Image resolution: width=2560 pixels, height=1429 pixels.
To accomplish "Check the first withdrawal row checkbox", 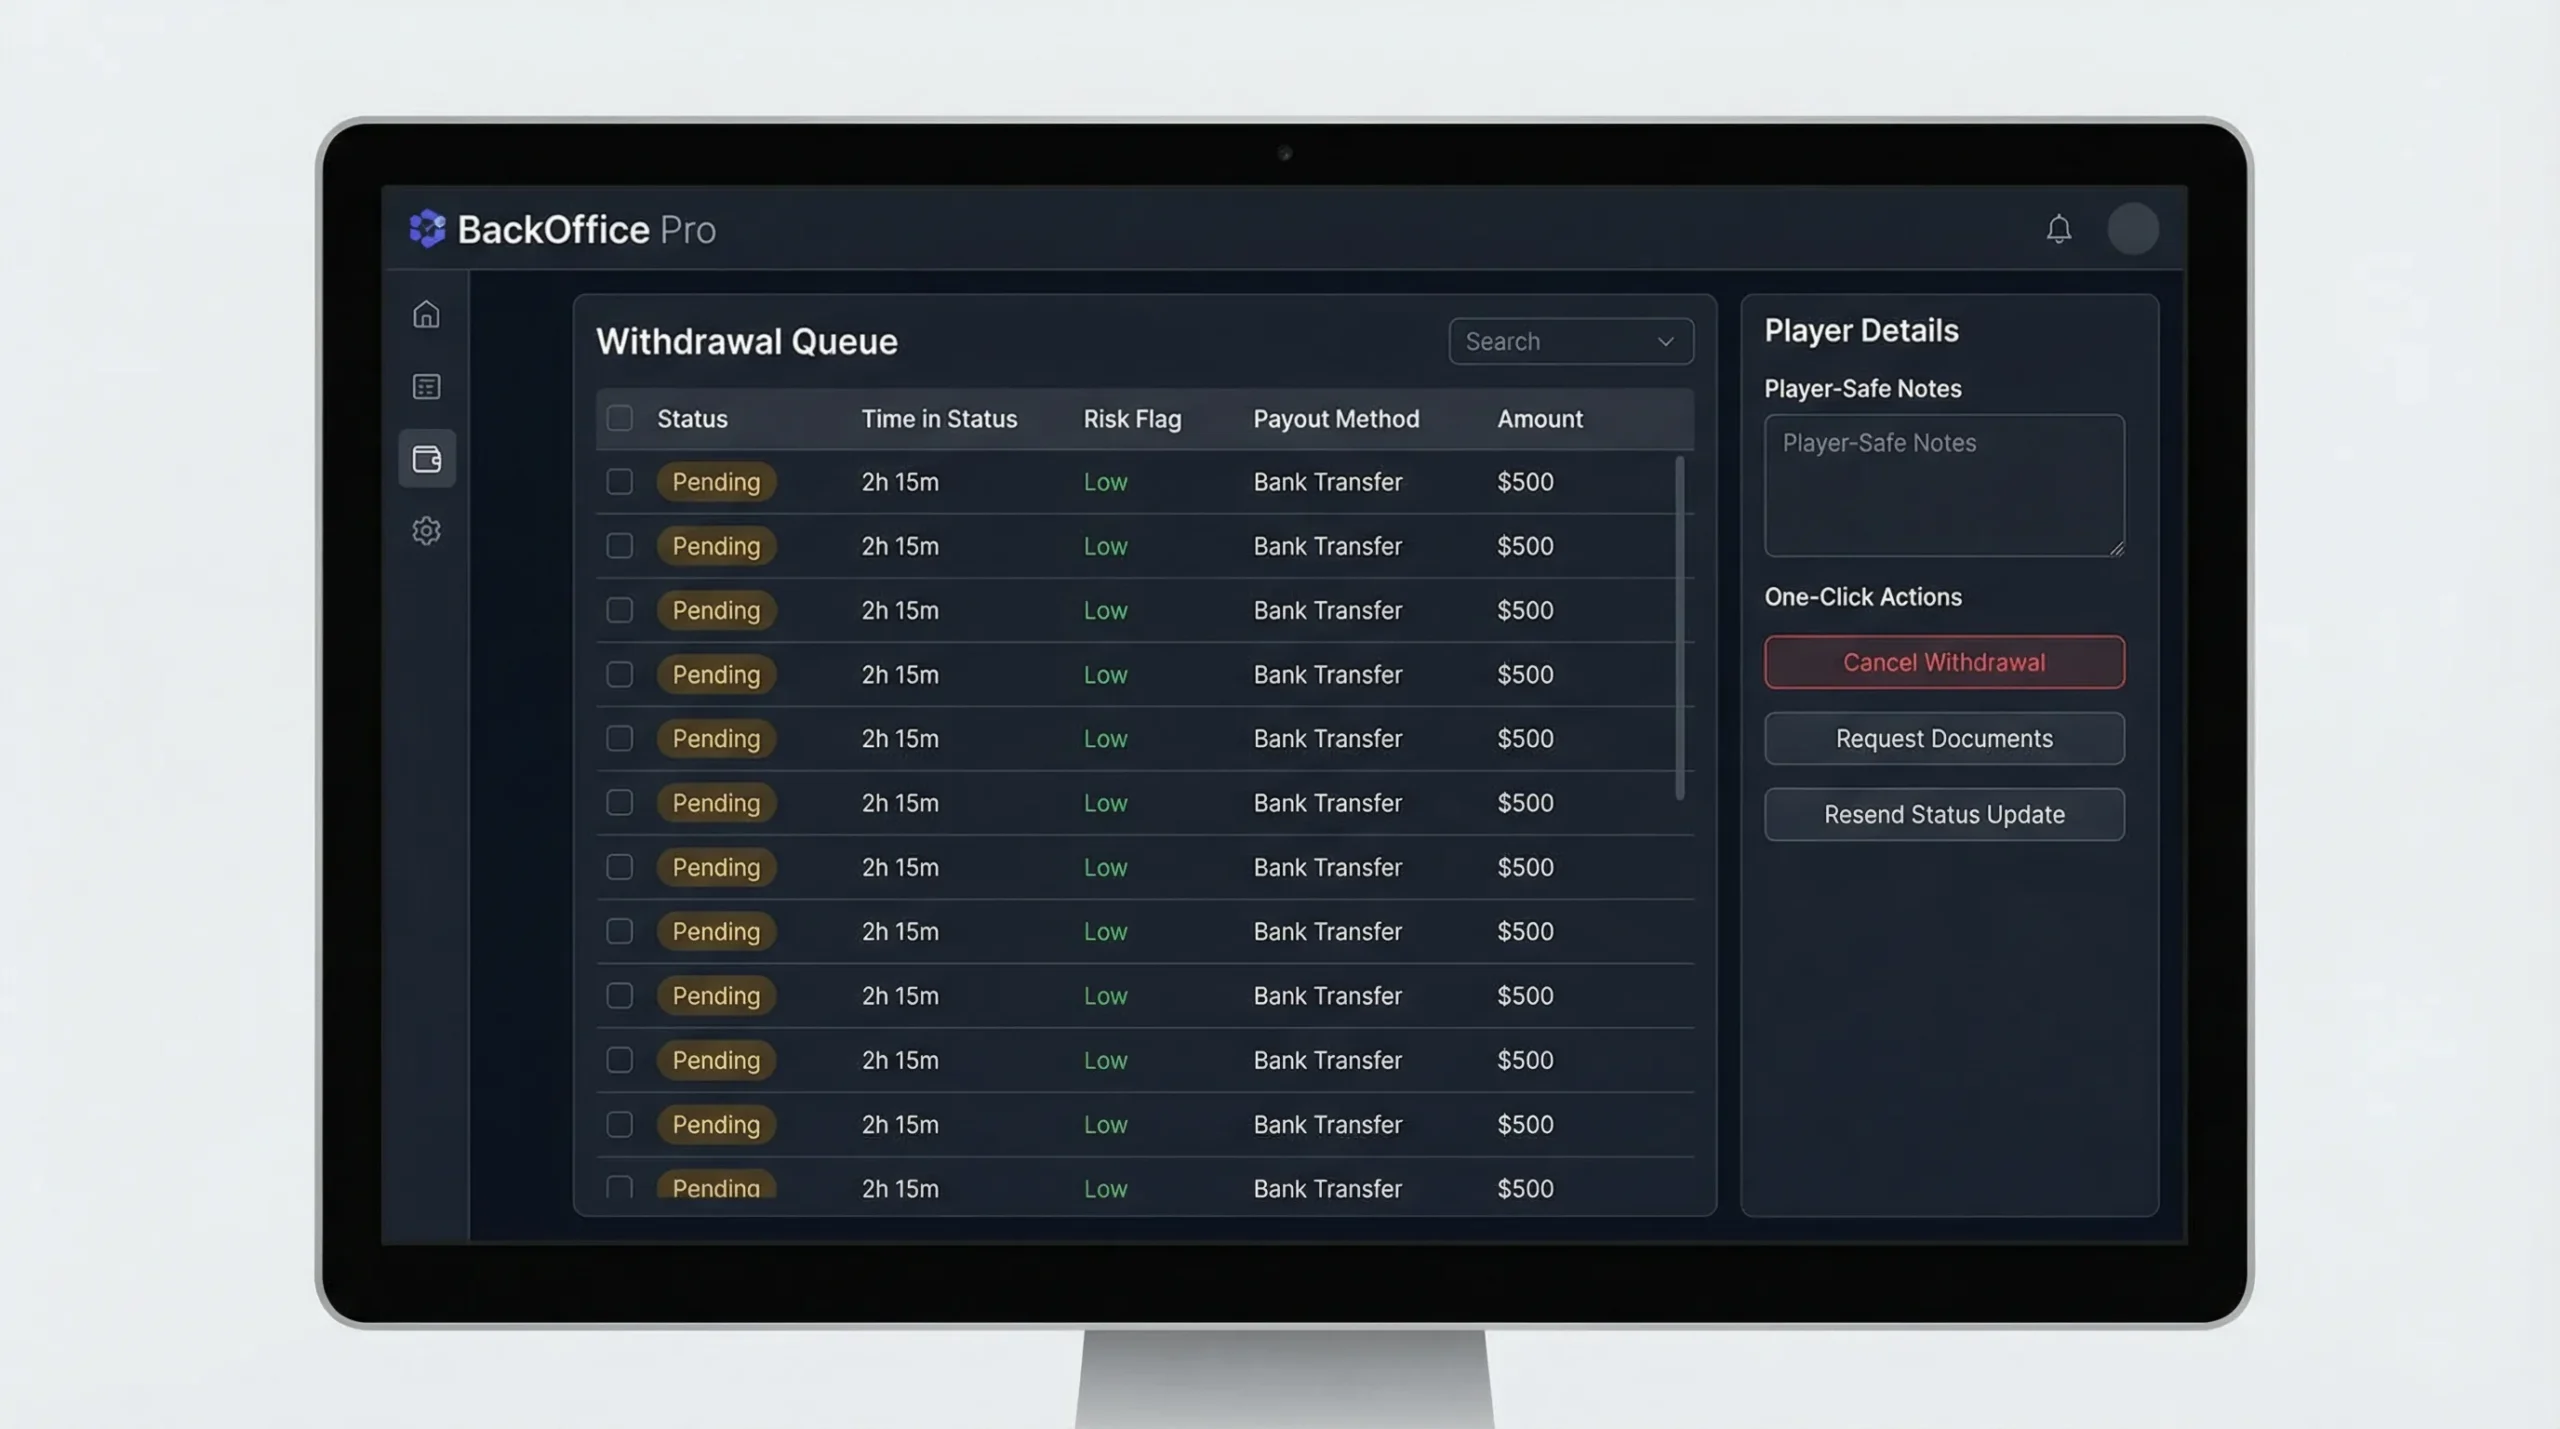I will click(x=619, y=482).
